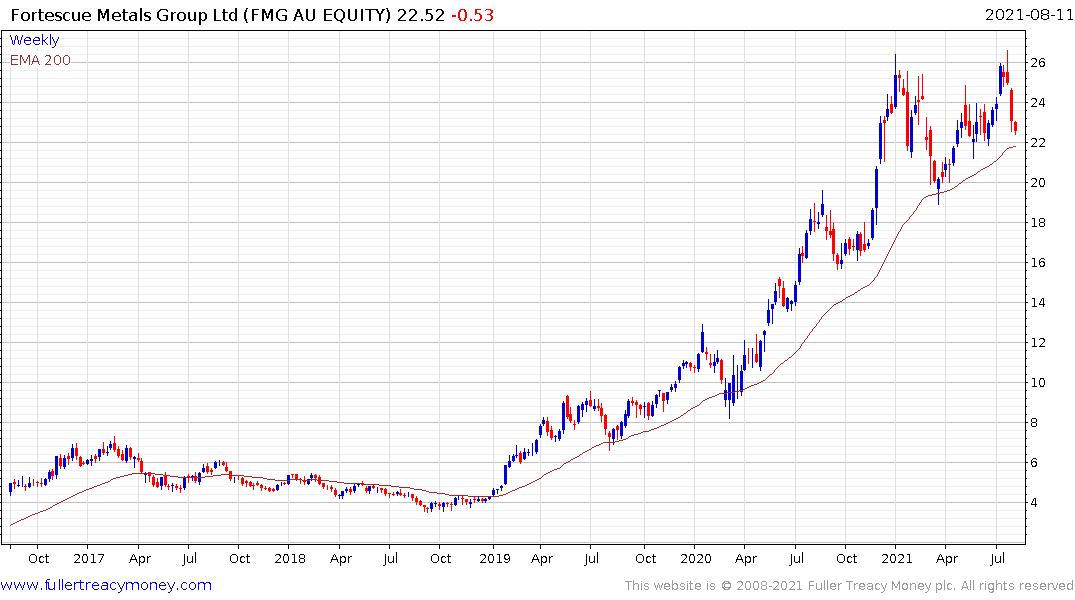Click the 14 price axis label
Screen dimensions: 1075x600
[x=1038, y=302]
